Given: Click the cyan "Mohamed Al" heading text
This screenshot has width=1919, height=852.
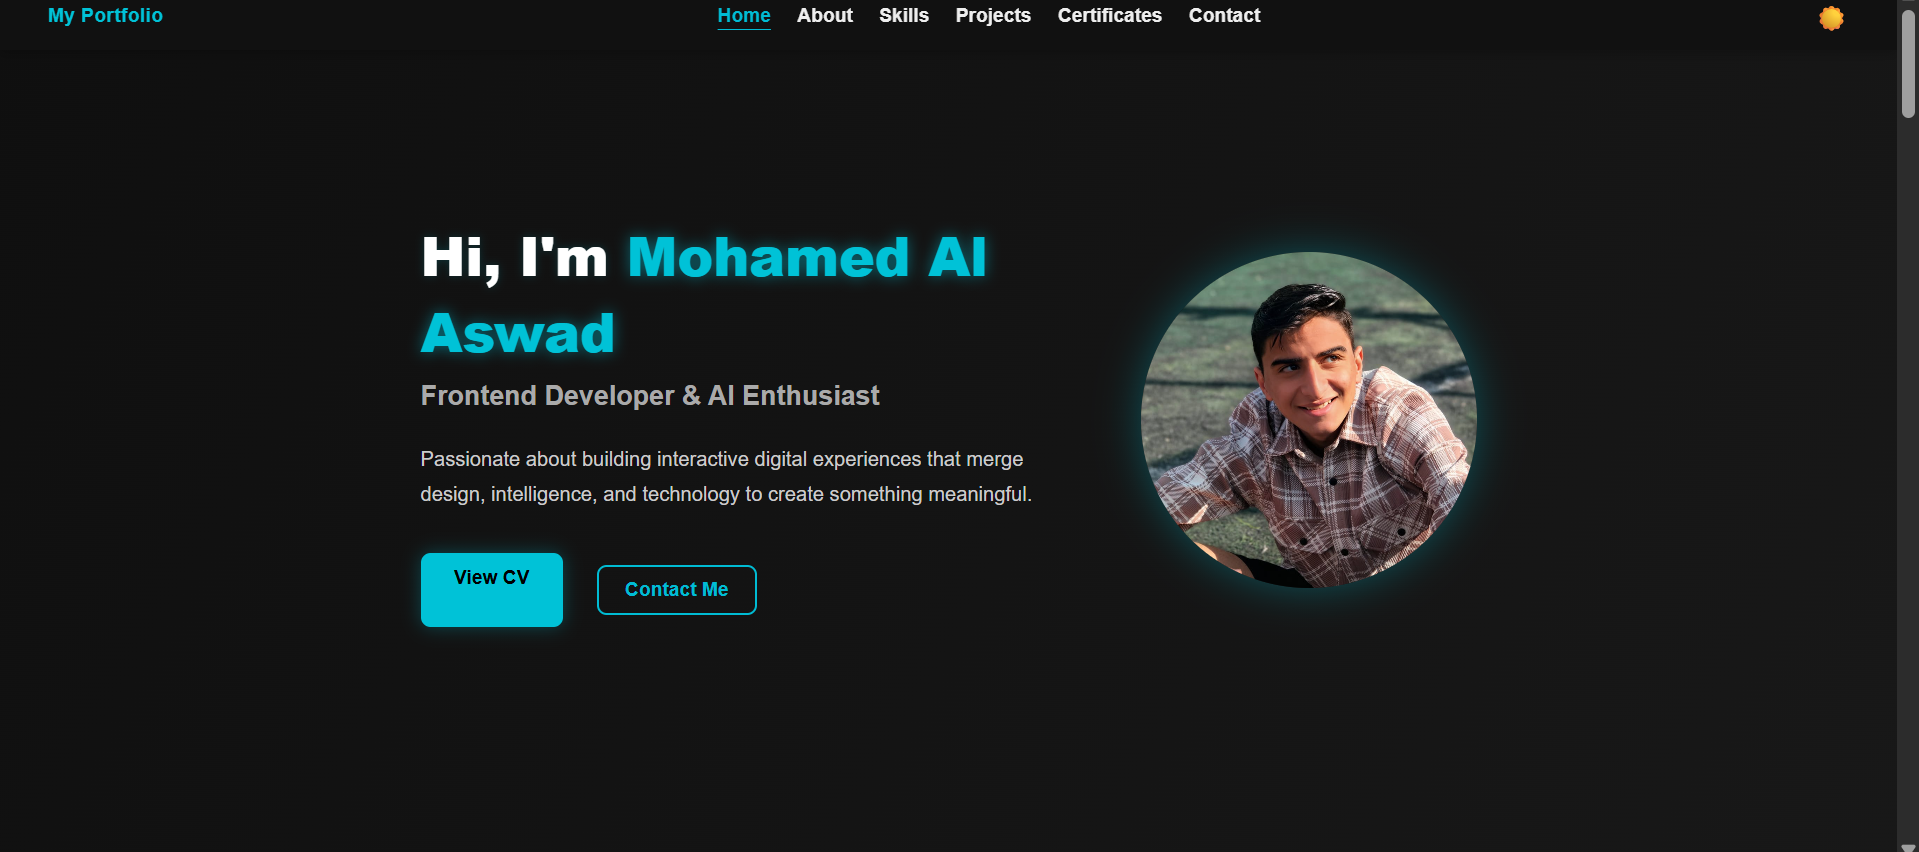Looking at the screenshot, I should coord(807,258).
